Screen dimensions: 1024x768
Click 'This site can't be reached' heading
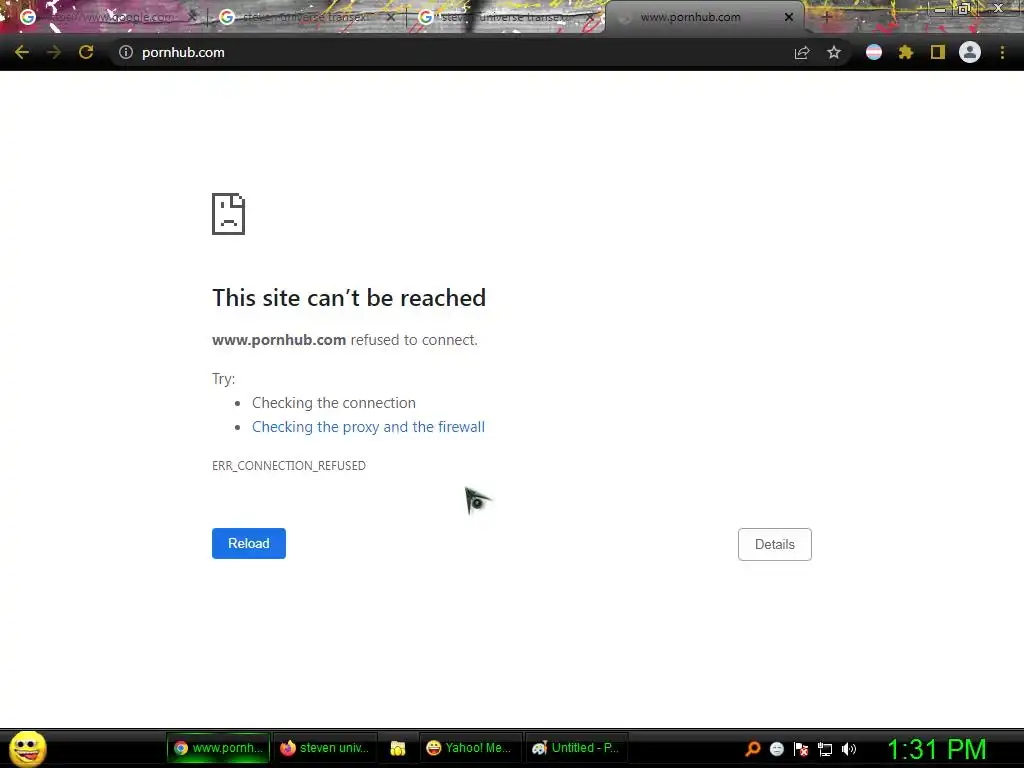click(349, 298)
